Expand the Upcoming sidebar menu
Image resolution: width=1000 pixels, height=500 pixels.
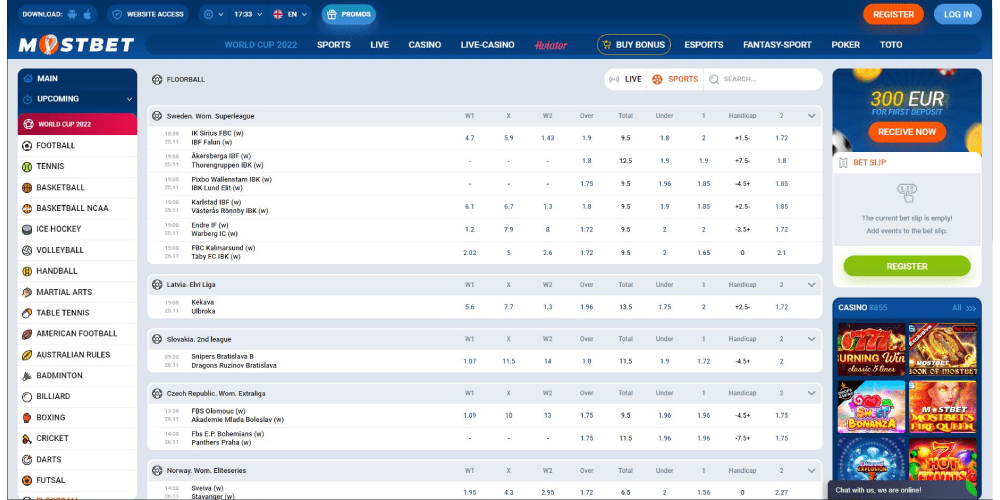point(129,99)
